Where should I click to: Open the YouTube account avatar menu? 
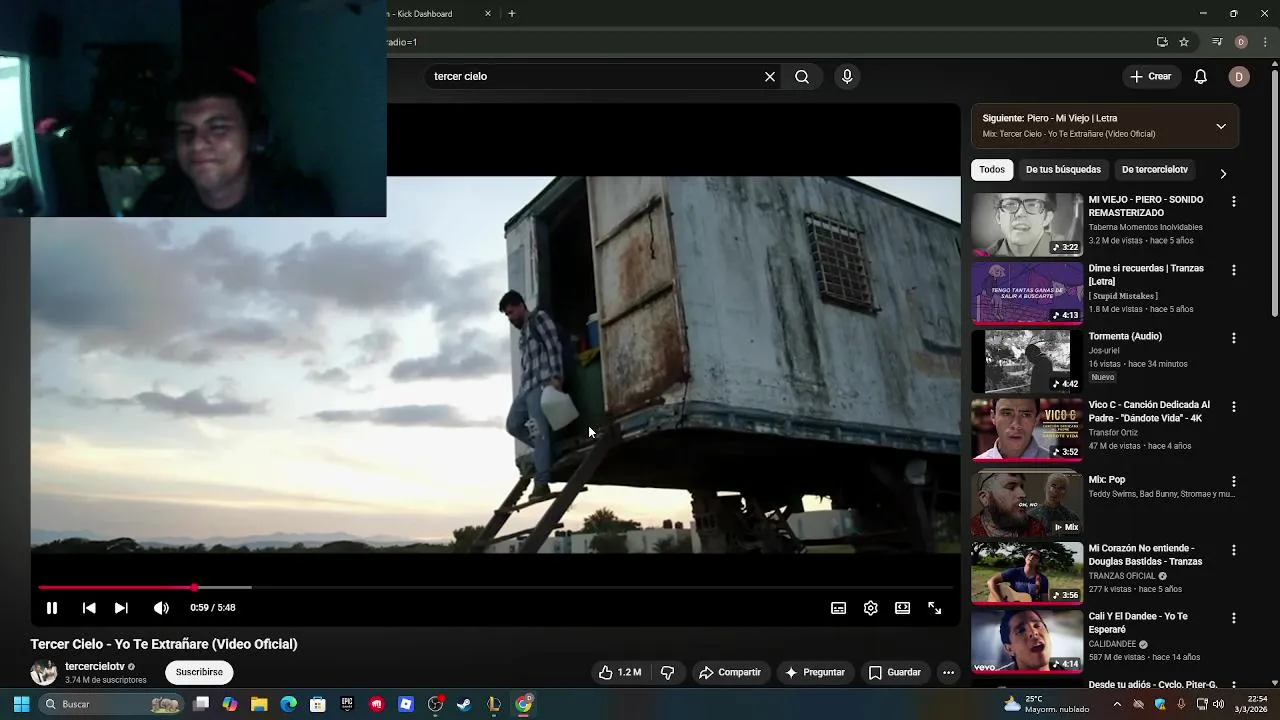[1239, 76]
